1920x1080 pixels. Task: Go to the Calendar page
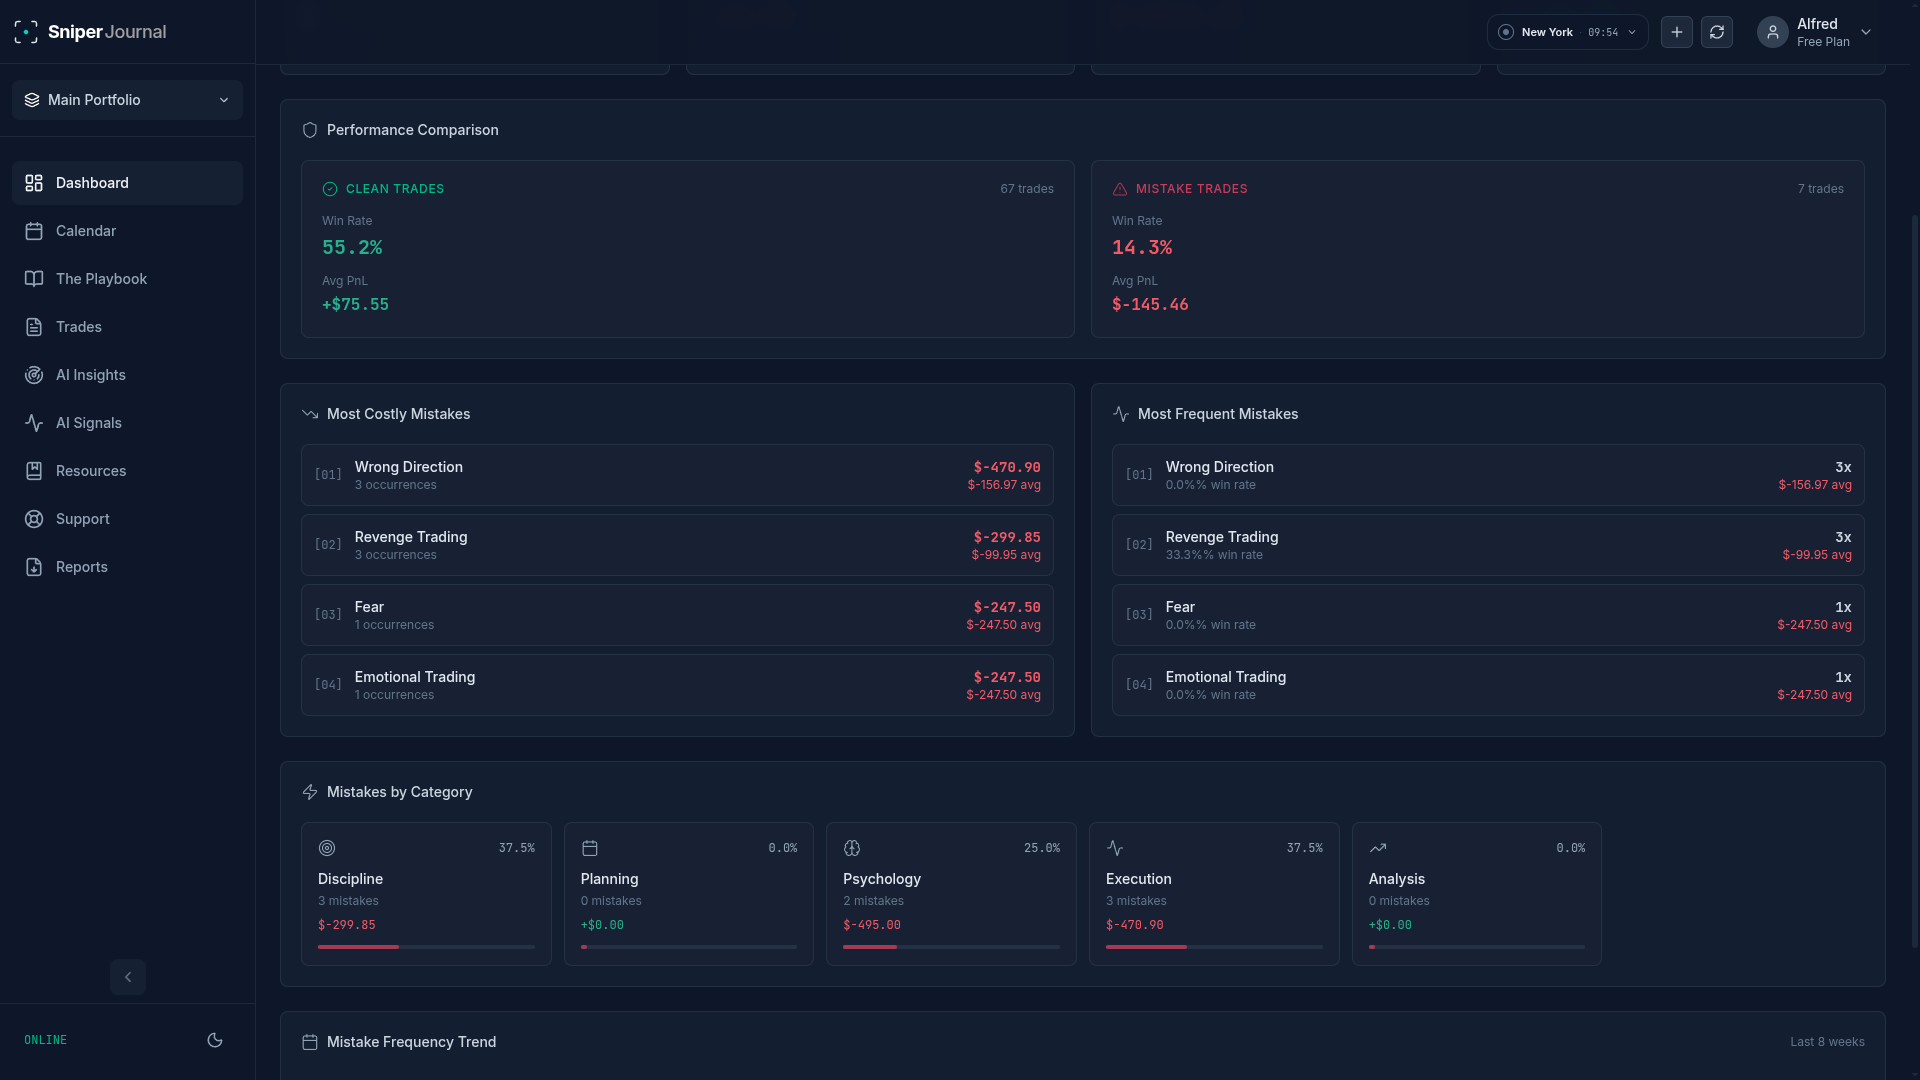tap(127, 231)
